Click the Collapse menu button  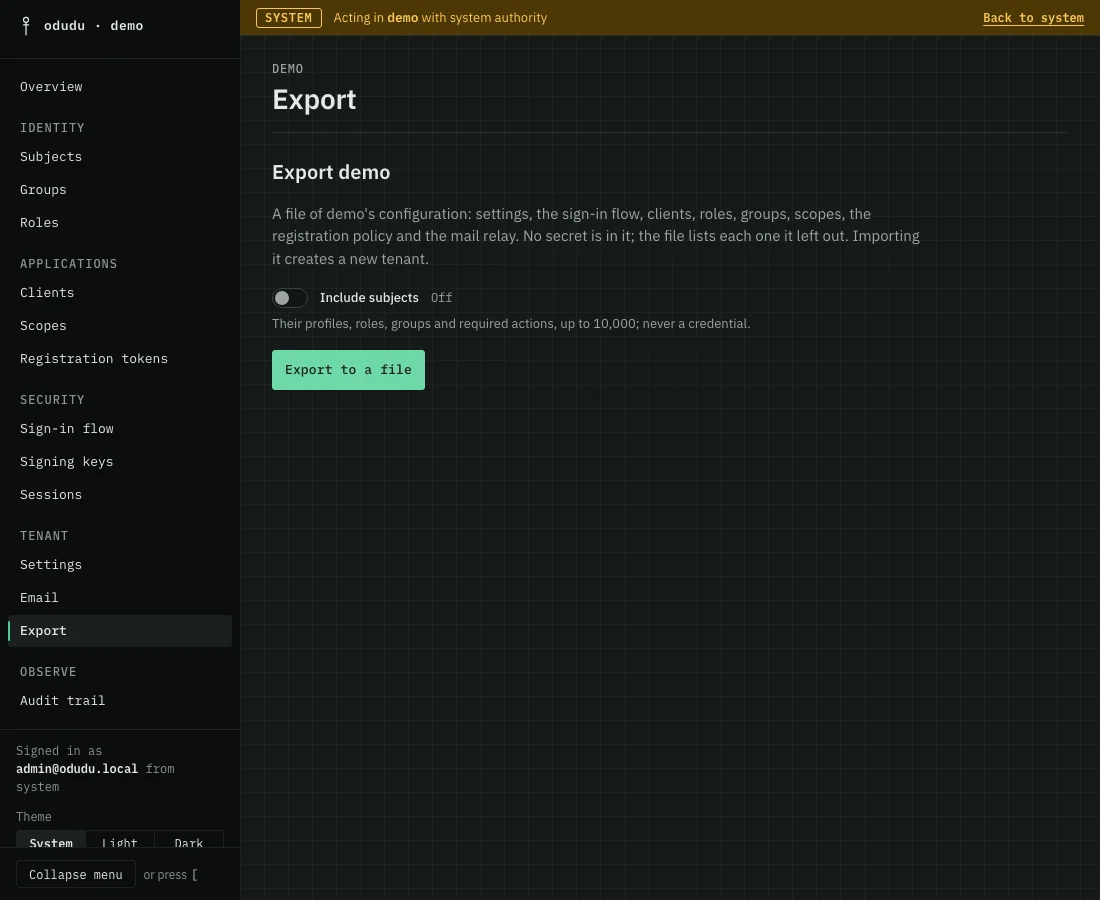tap(76, 875)
